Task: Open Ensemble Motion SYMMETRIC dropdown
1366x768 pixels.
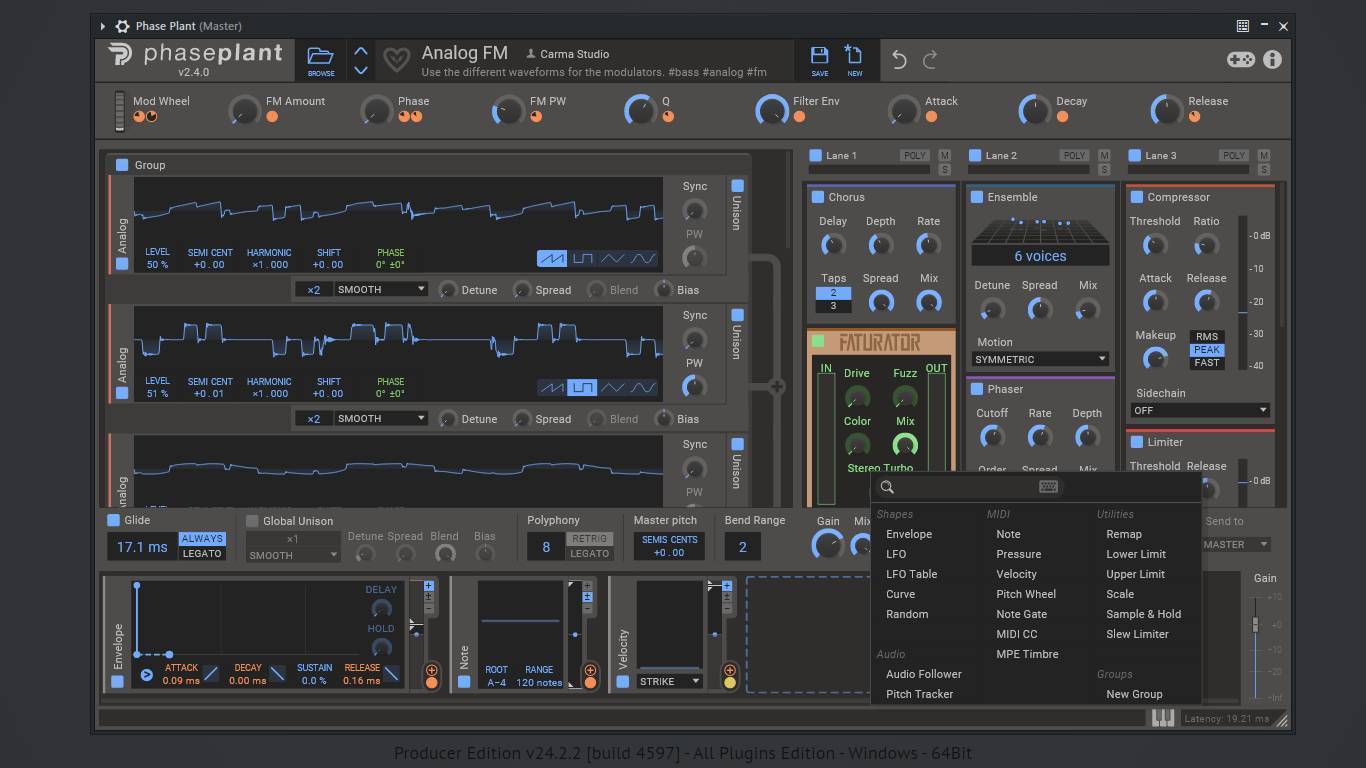Action: 1040,359
